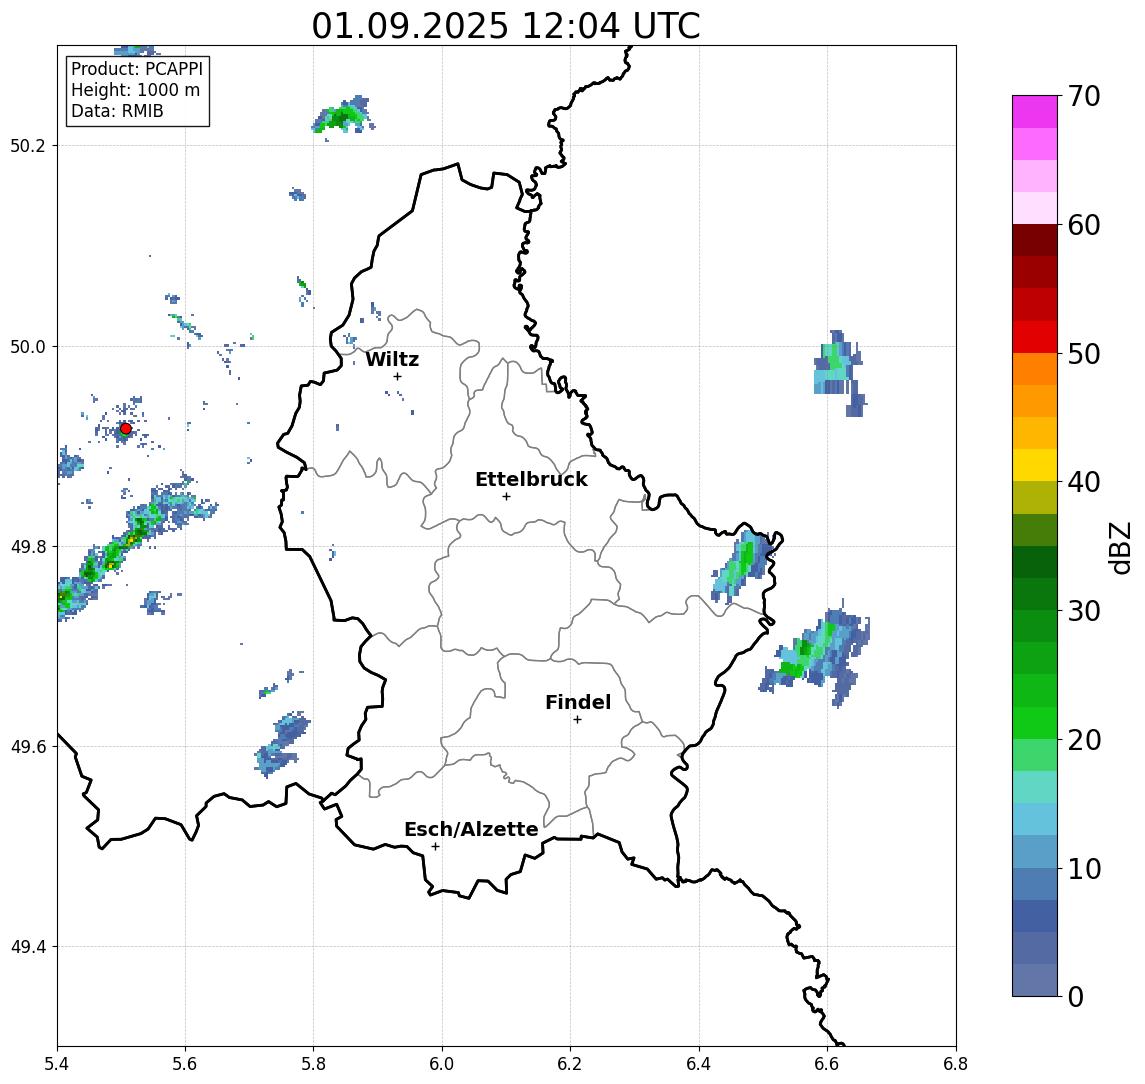
Task: Click the longitude label 6.8
Action: pyautogui.click(x=956, y=1064)
